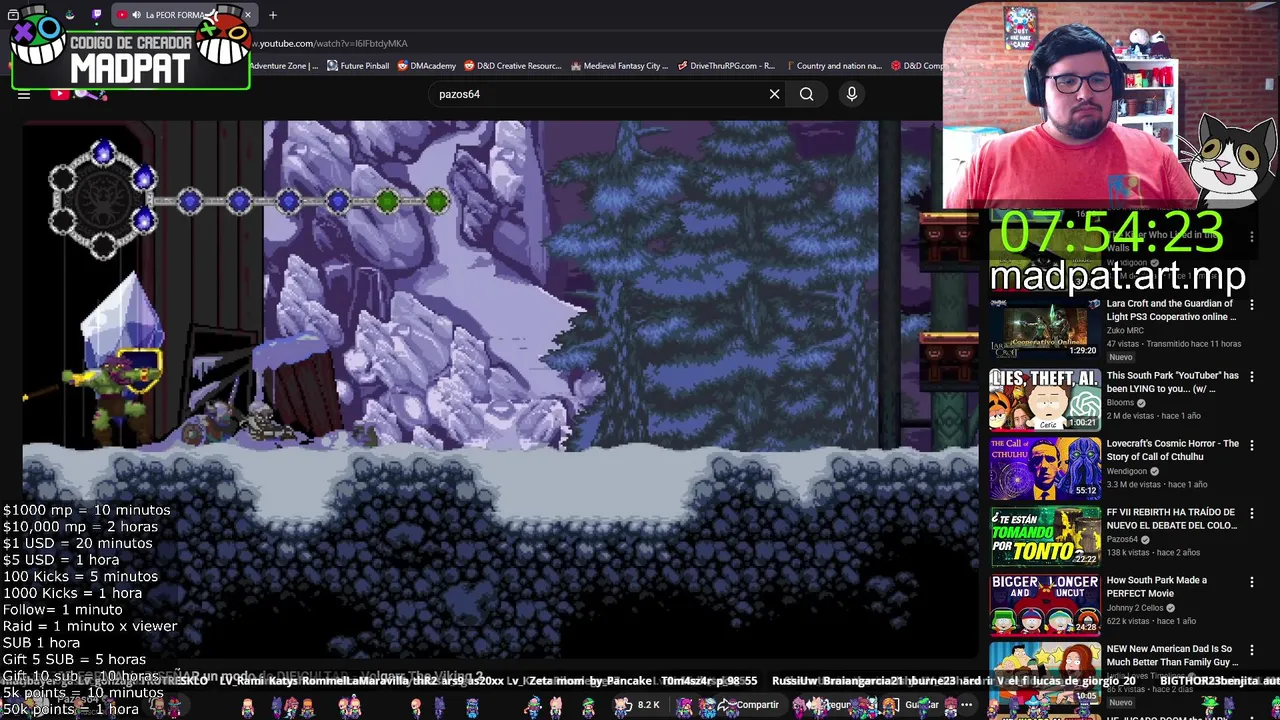Open Lovecraft's Cosmic Horror video title
Image resolution: width=1280 pixels, height=720 pixels.
pos(1172,450)
